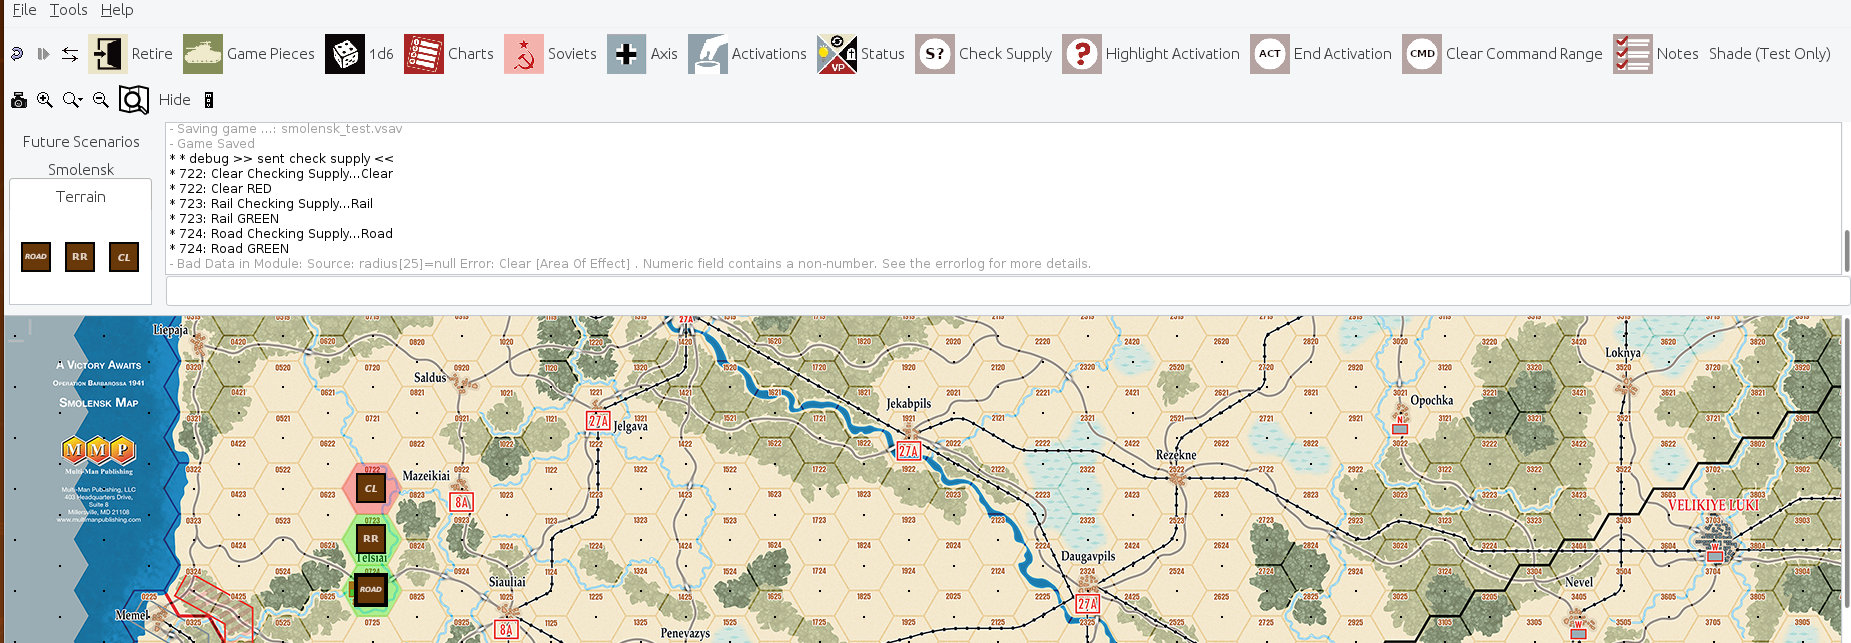Click the Shade (Test Only) button
This screenshot has width=1851, height=643.
pos(1770,54)
